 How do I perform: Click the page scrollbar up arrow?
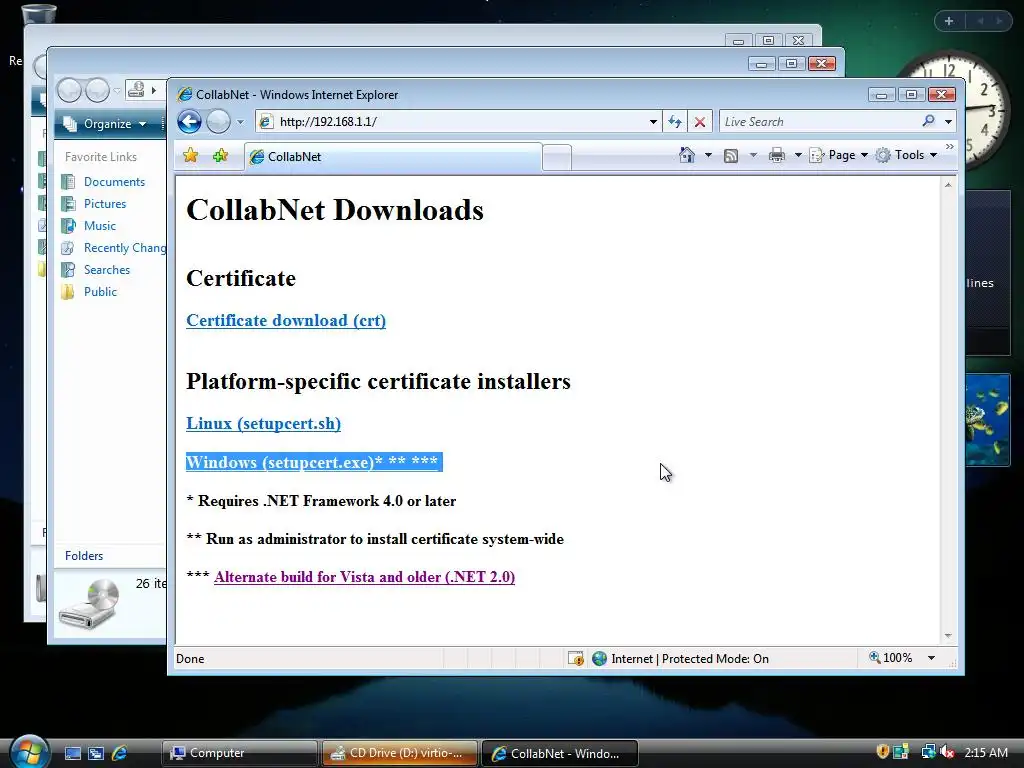[x=948, y=185]
